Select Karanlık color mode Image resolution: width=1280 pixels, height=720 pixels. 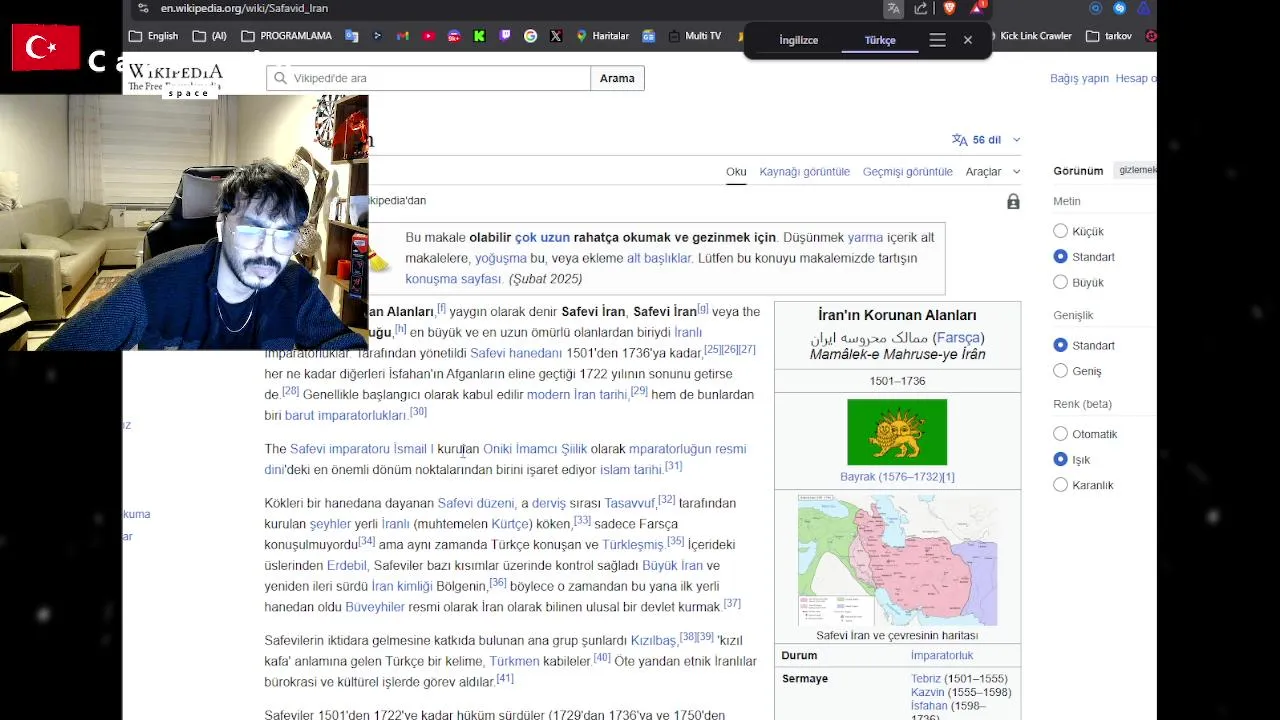[x=1061, y=485]
